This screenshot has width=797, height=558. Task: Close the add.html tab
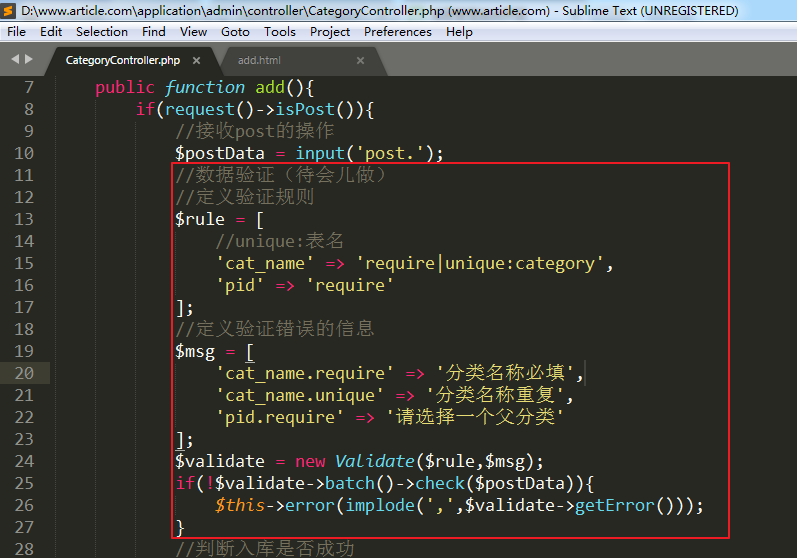point(358,60)
